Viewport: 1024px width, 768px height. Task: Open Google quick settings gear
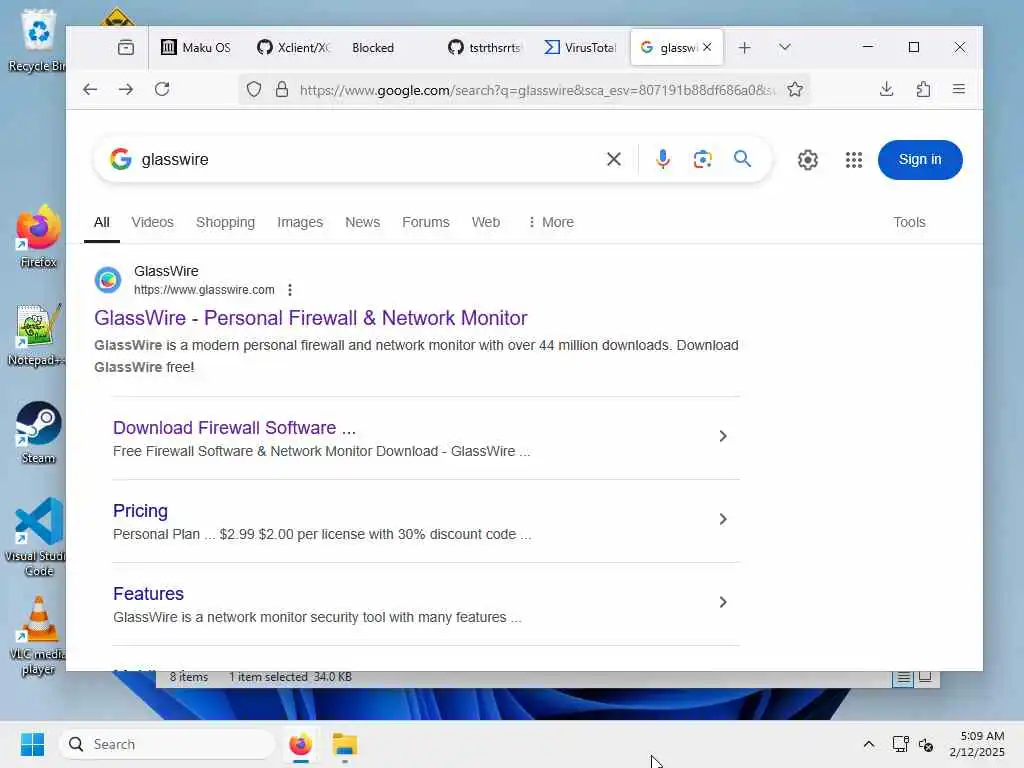808,160
